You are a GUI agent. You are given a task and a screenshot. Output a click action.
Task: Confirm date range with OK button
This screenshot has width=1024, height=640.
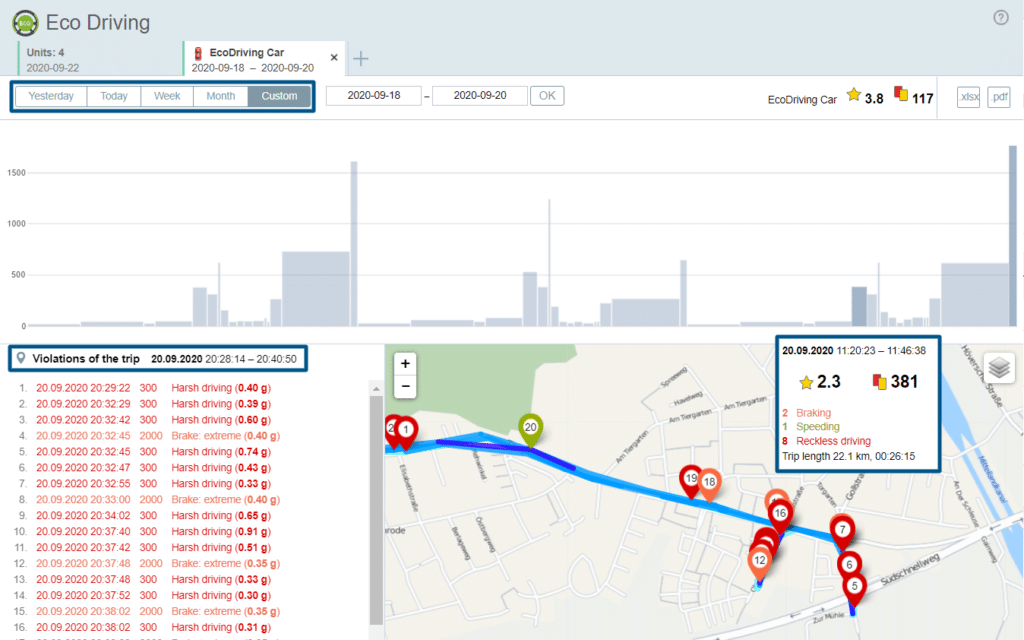547,95
